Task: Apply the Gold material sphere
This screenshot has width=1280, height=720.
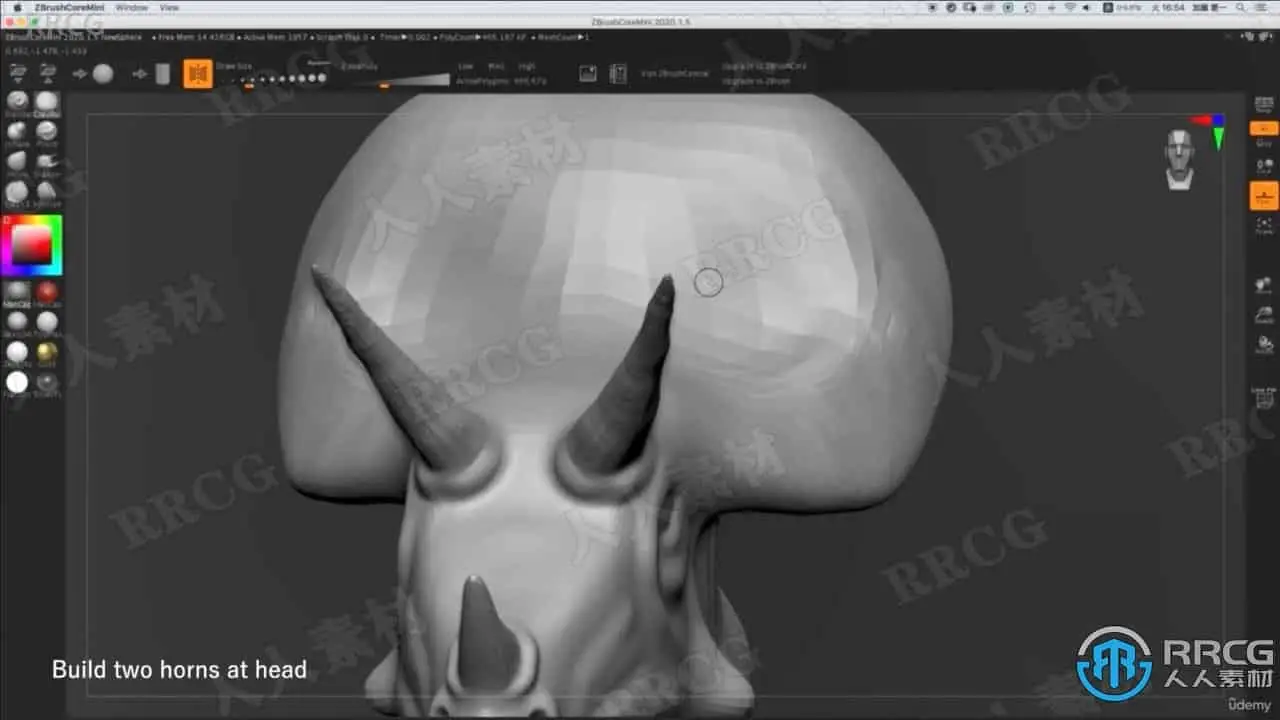Action: tap(47, 353)
